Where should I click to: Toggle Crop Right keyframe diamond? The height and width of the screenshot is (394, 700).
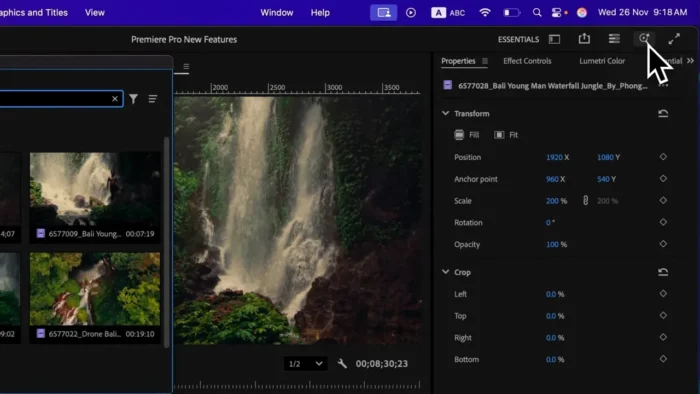(x=663, y=337)
